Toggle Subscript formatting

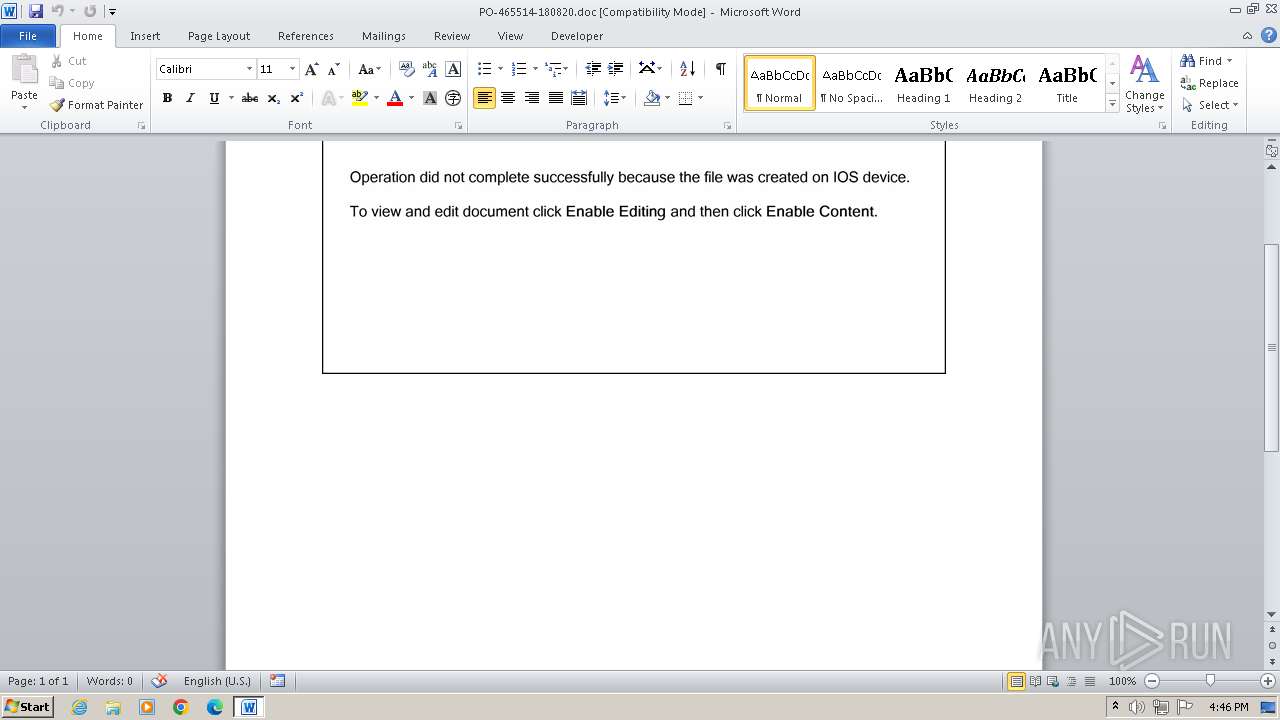(273, 98)
